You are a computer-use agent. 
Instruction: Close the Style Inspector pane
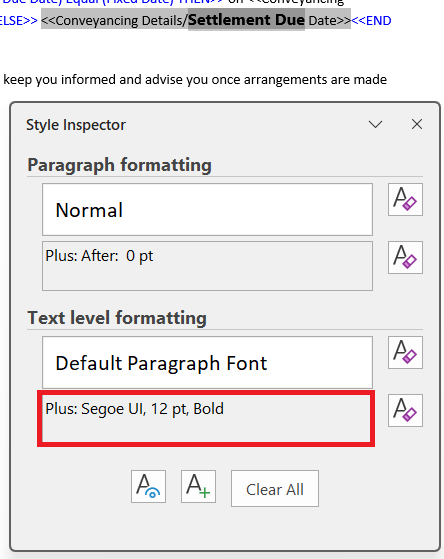click(x=417, y=124)
